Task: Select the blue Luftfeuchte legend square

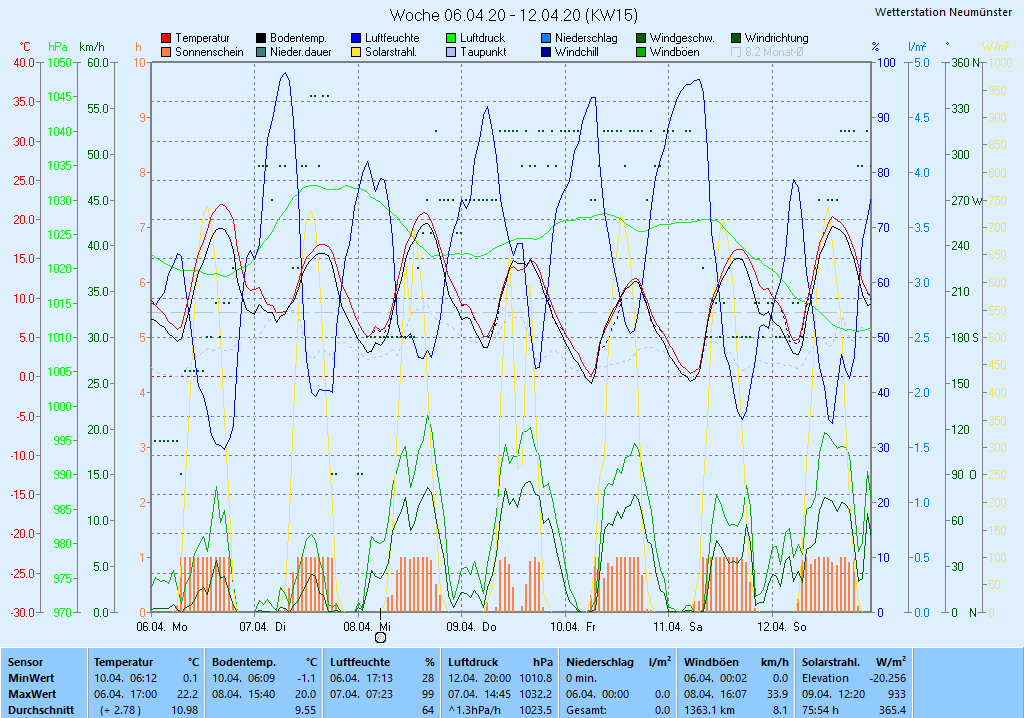Action: tap(357, 38)
